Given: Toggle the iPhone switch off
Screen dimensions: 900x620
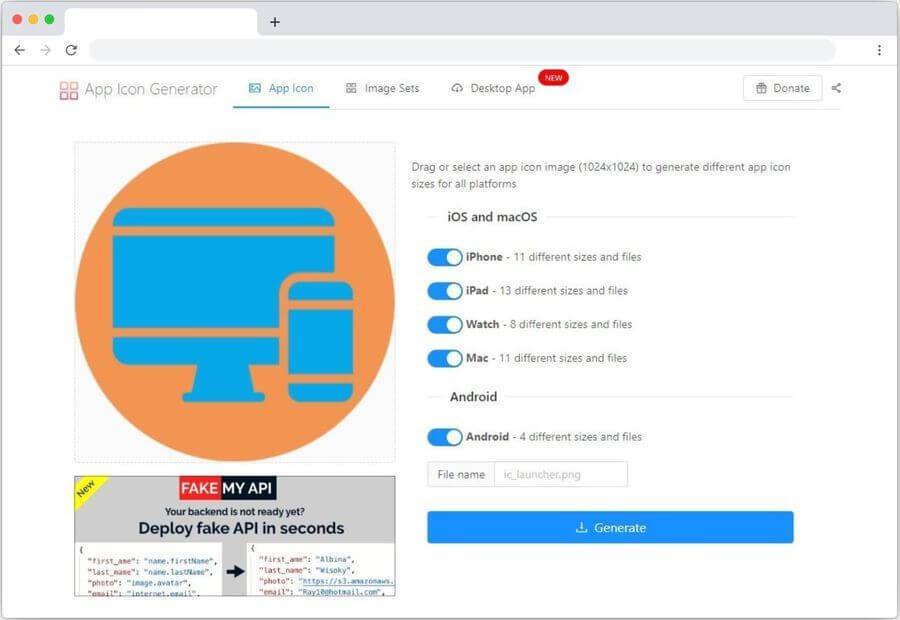Looking at the screenshot, I should tap(445, 257).
